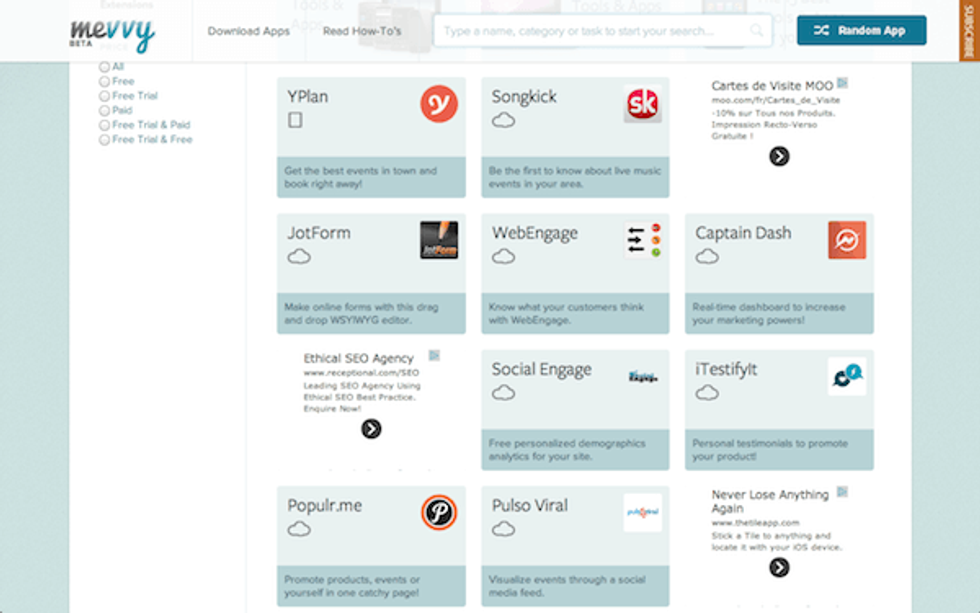Click the mobile platform icon under YPlan

click(296, 120)
